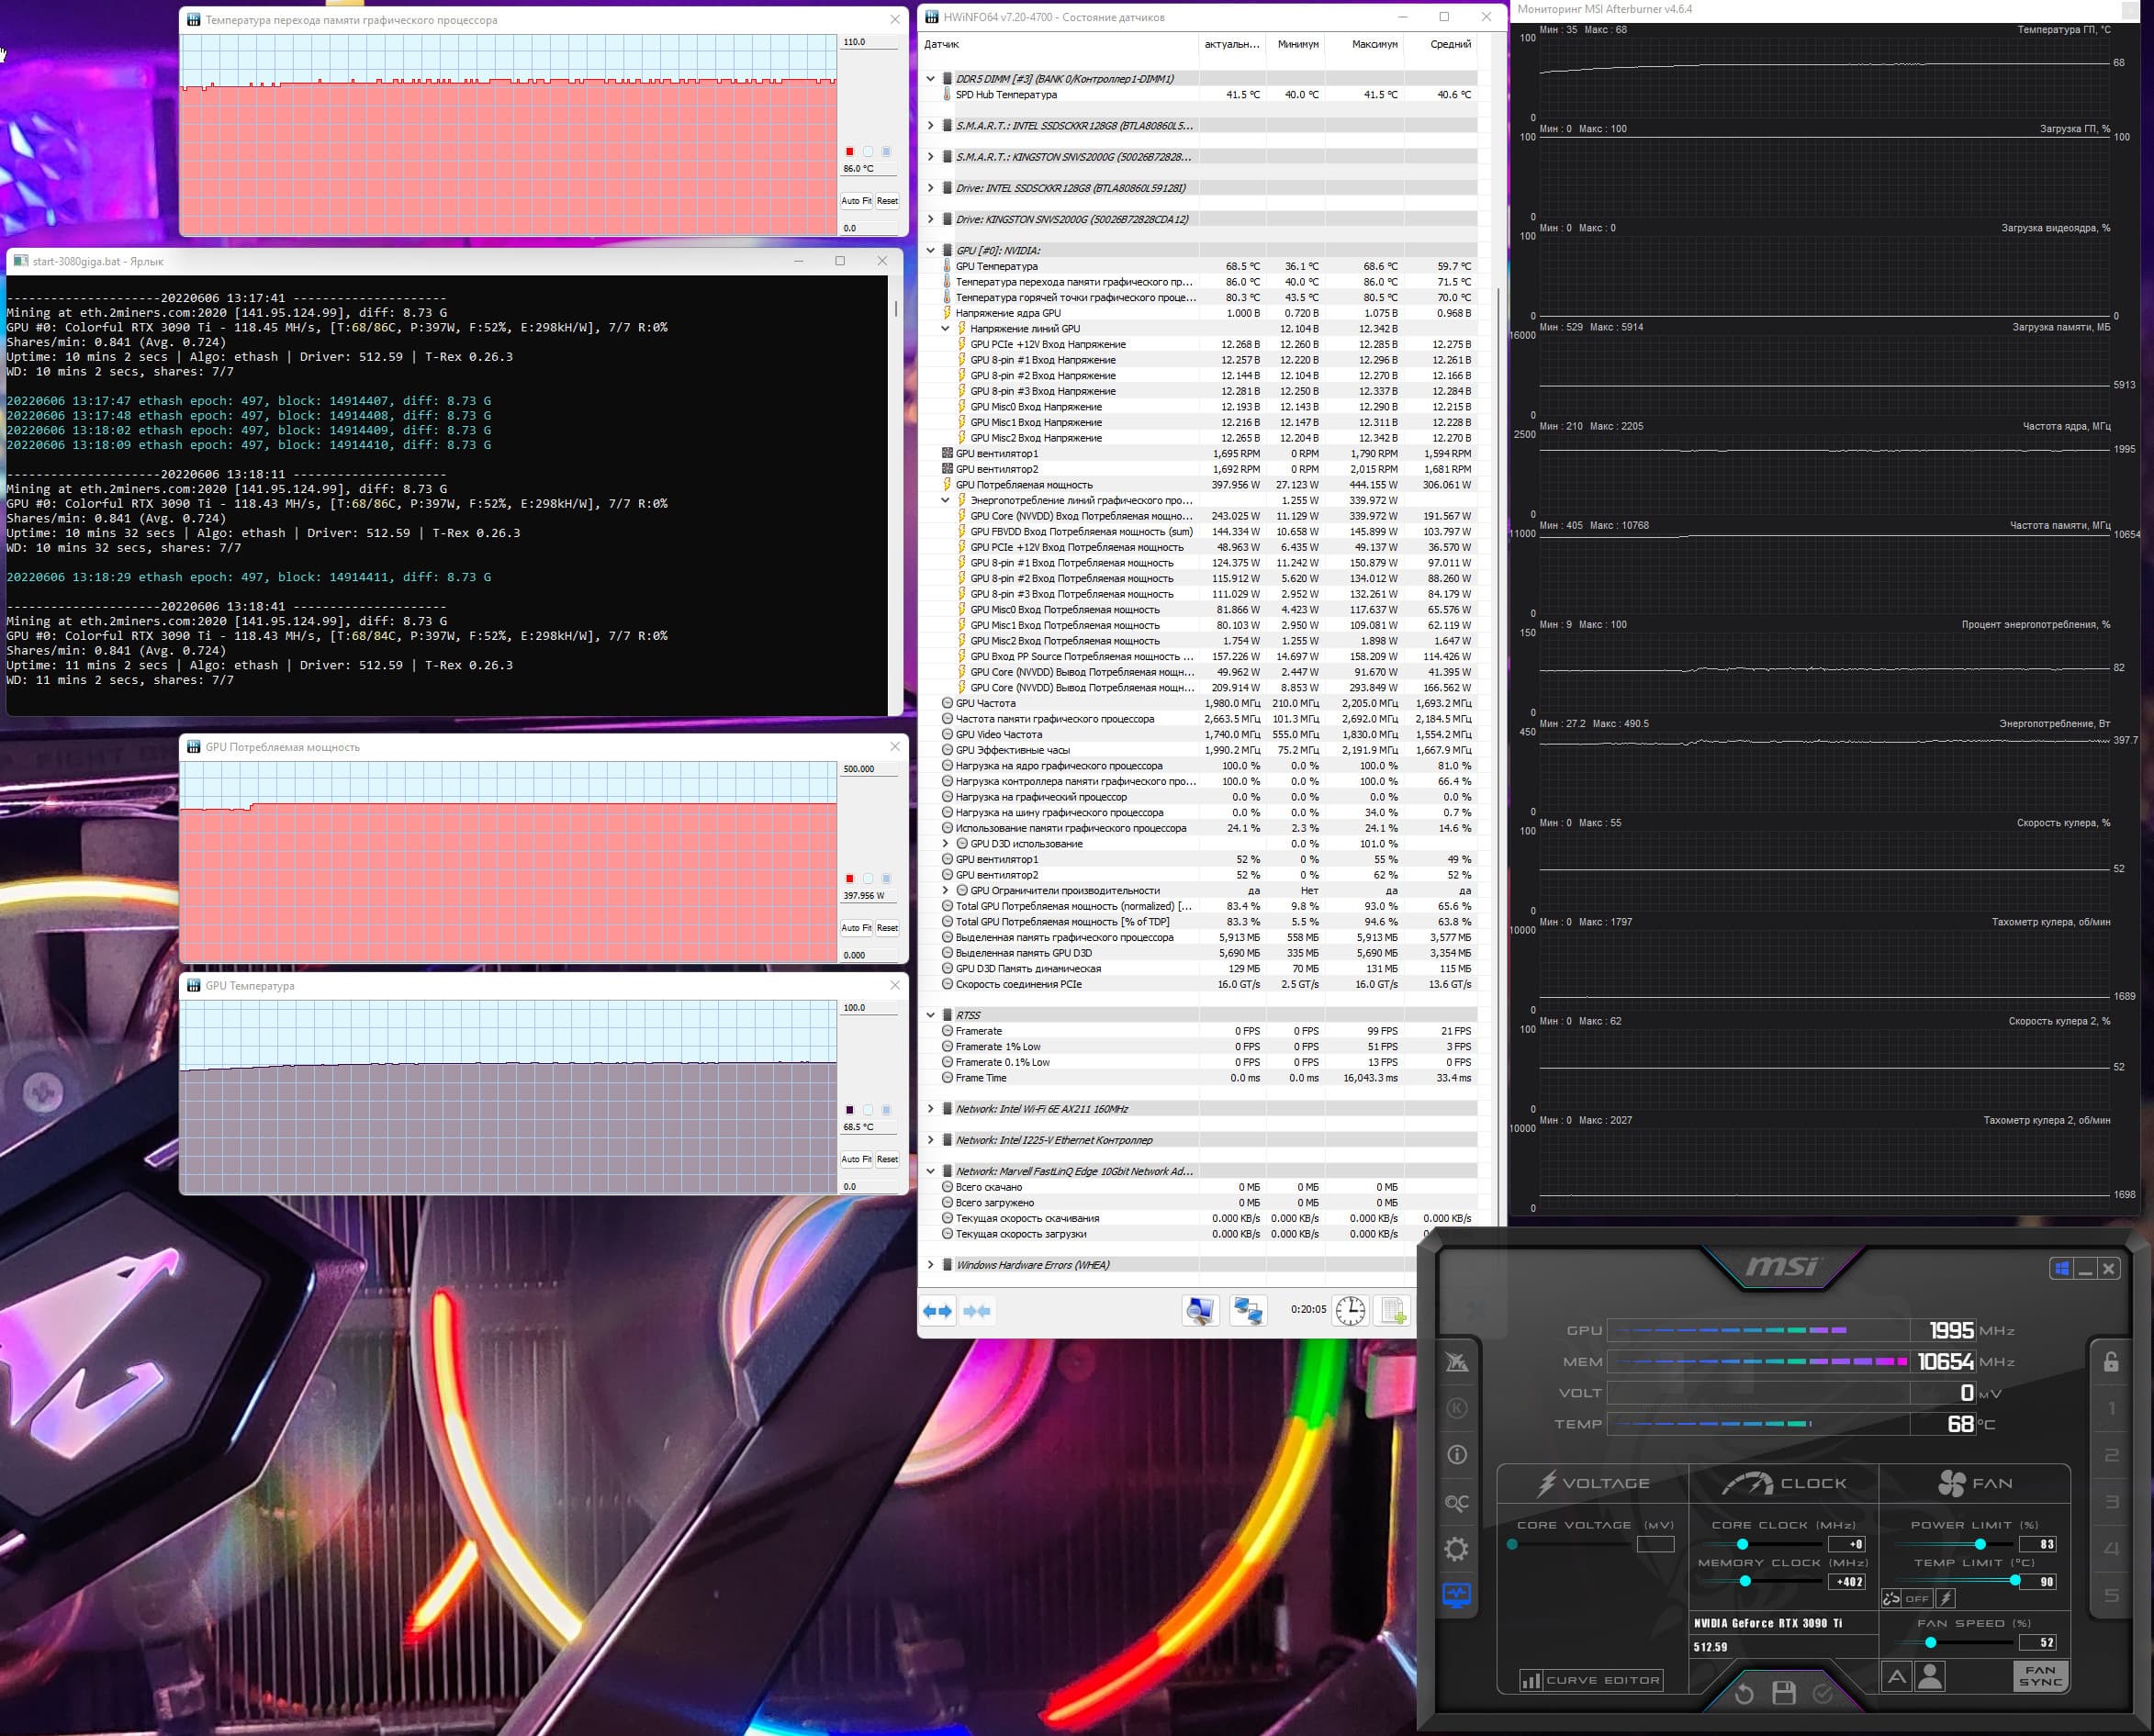
Task: Toggle the profile lock padlock in Afterburner
Action: pos(2110,1361)
